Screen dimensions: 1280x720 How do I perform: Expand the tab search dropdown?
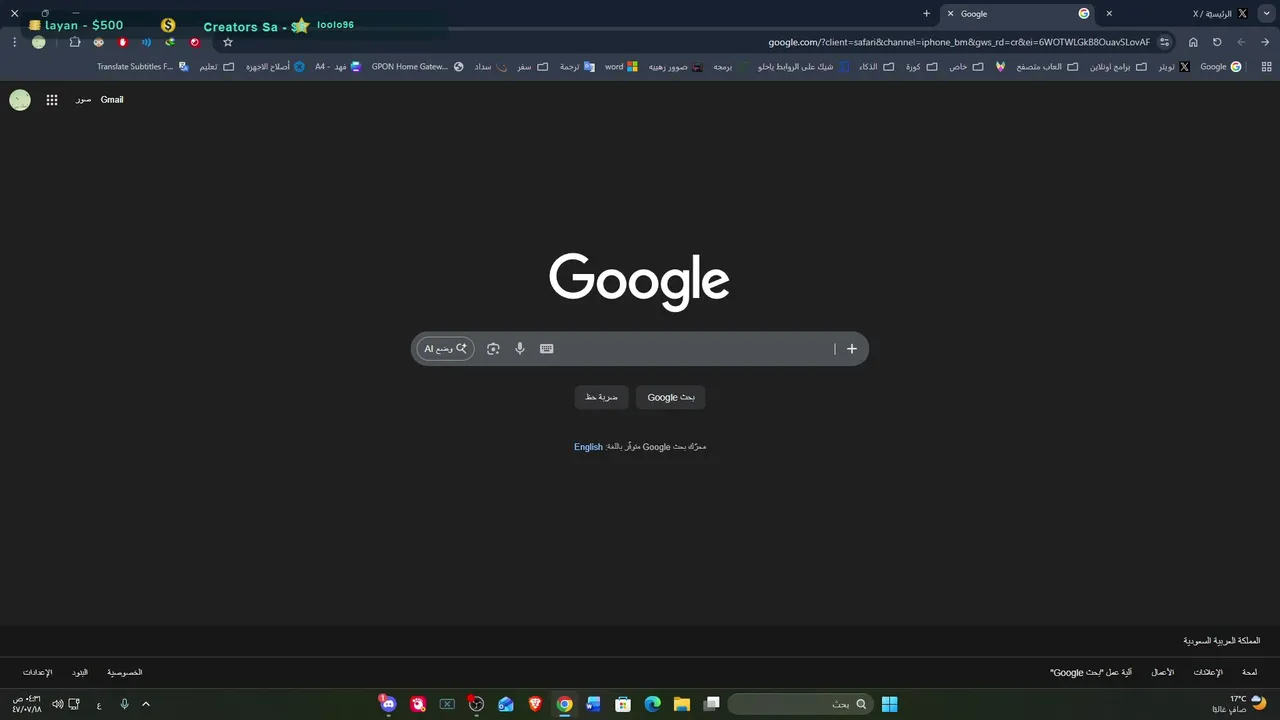[x=1266, y=14]
